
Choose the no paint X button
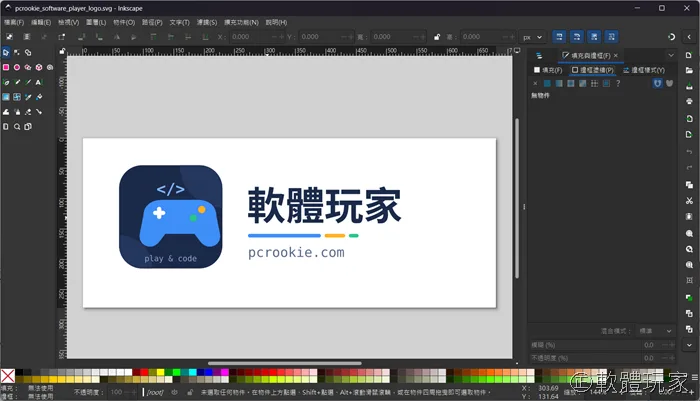point(535,84)
